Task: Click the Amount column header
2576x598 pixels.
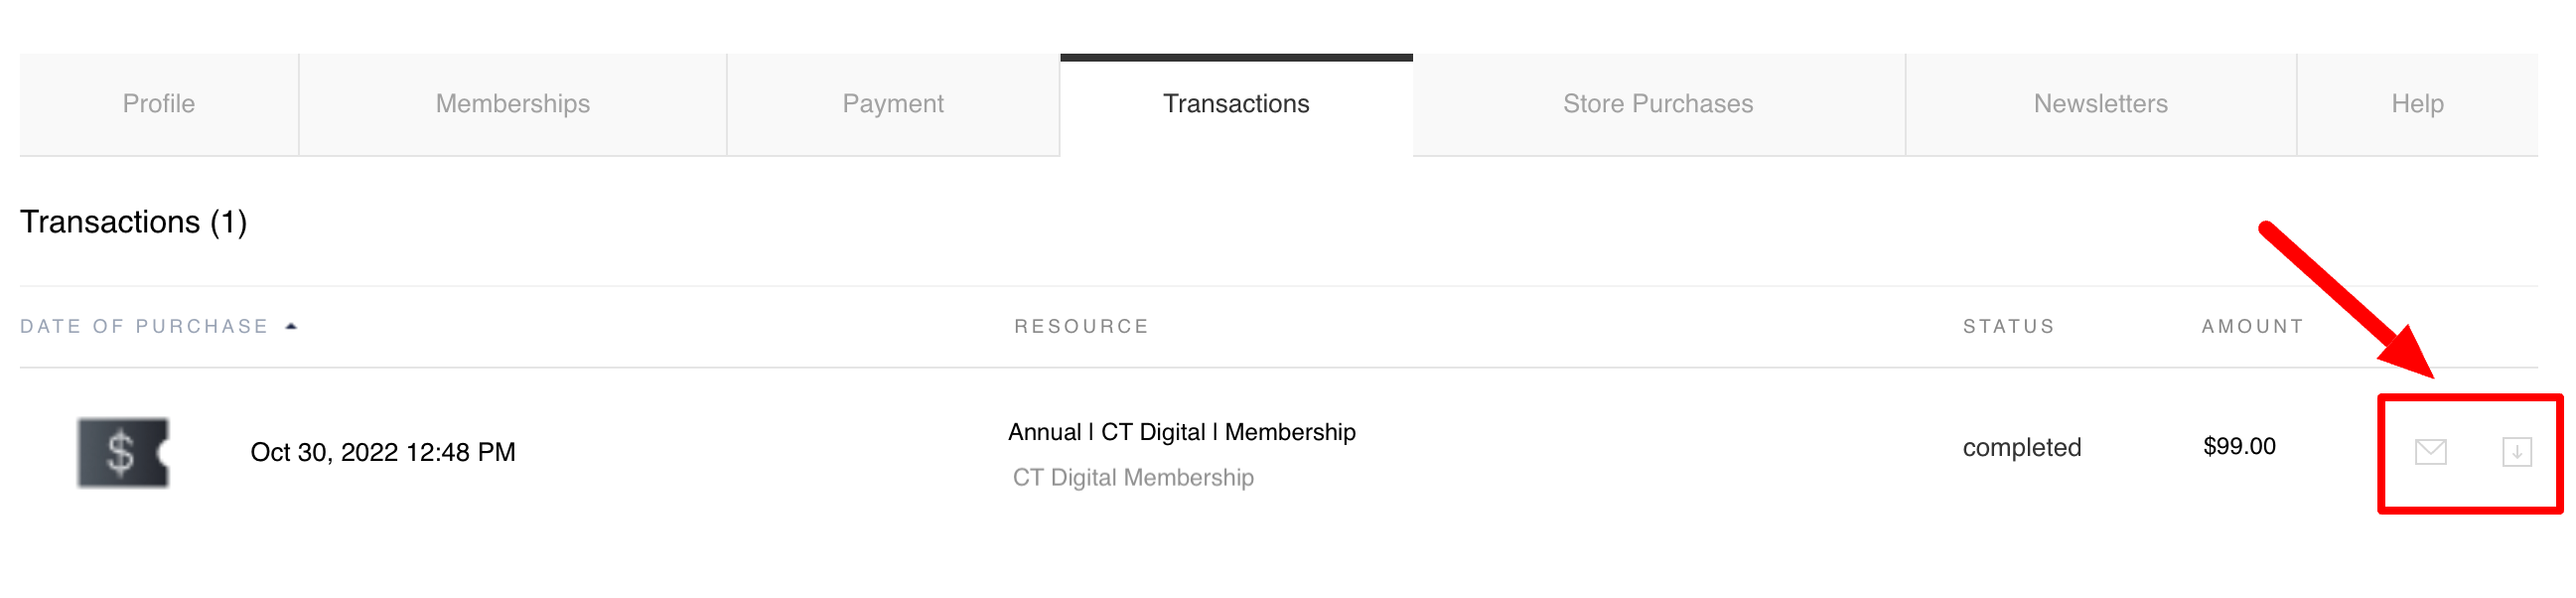Action: 2252,326
